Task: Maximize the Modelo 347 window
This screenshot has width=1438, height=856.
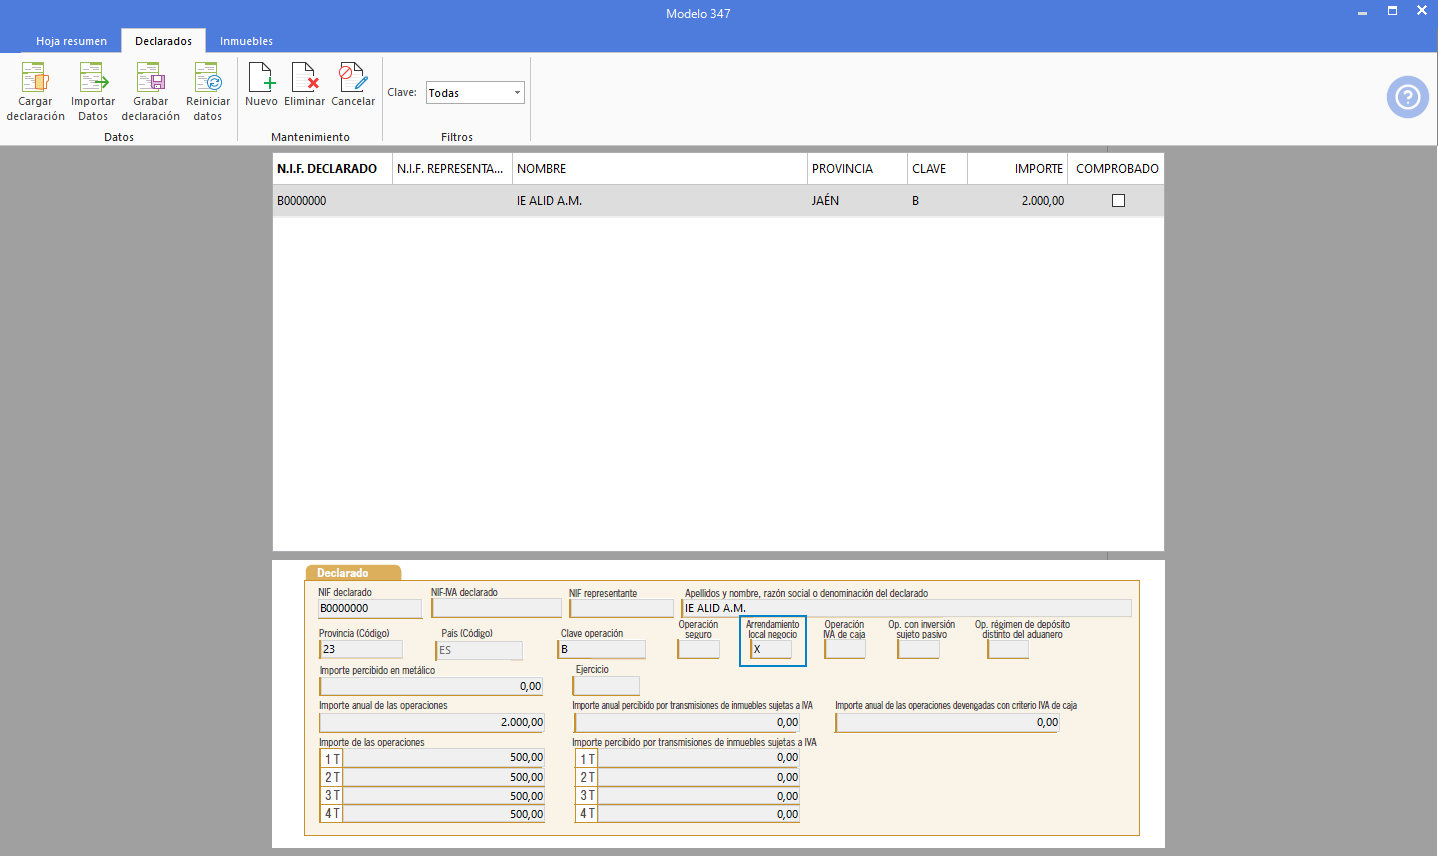Action: coord(1392,11)
